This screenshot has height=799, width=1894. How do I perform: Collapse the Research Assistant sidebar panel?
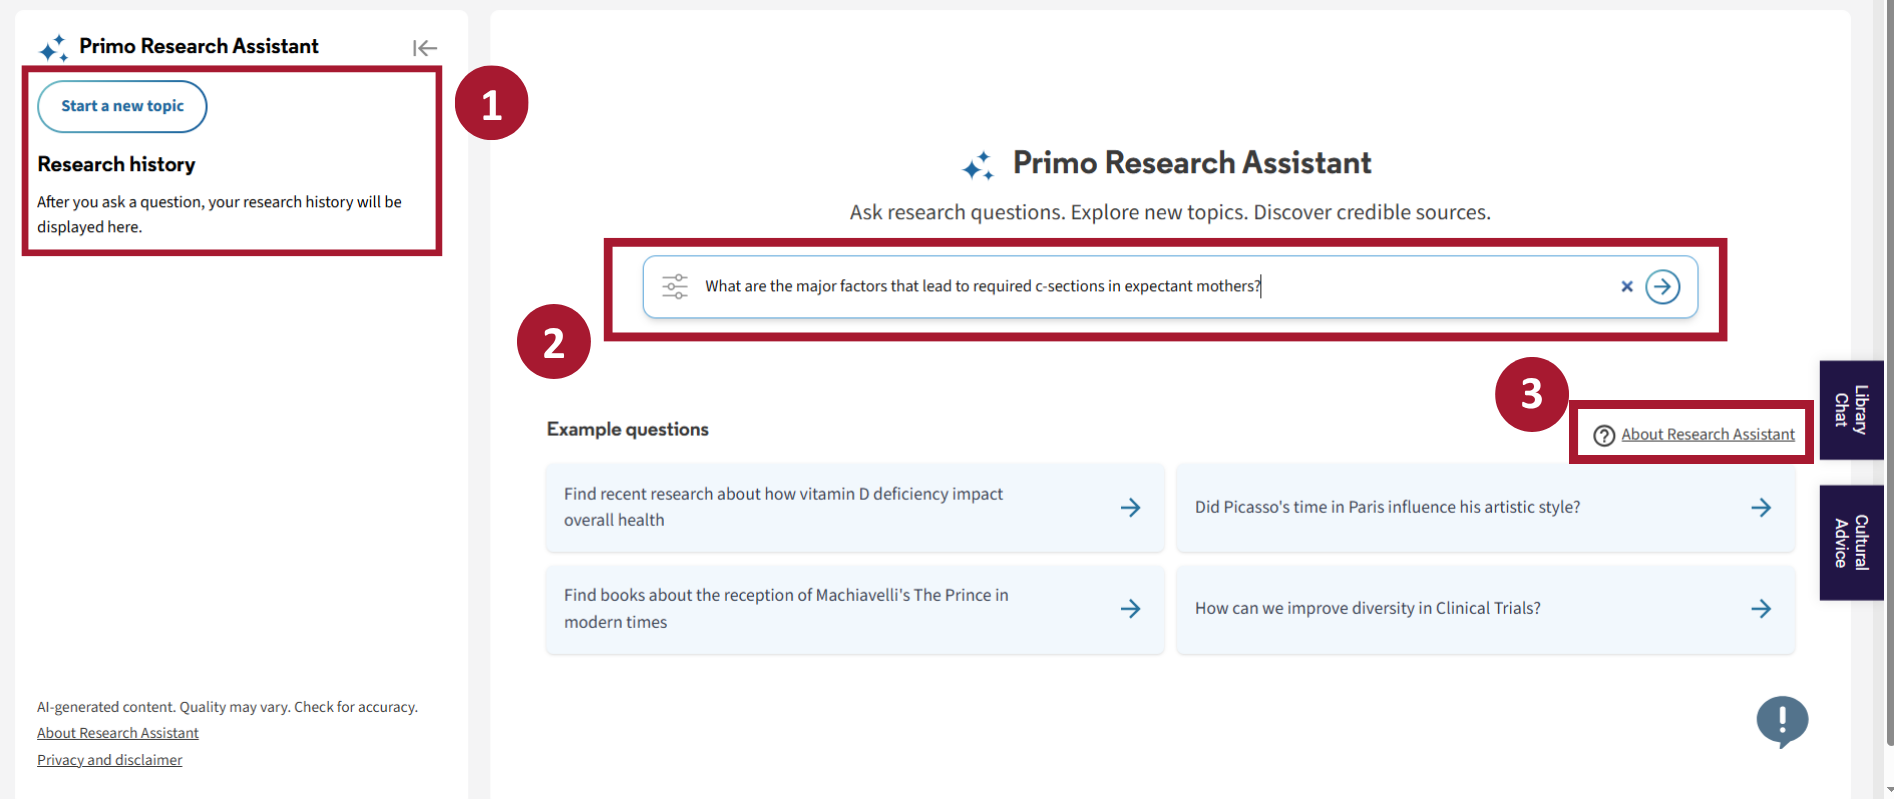[425, 48]
